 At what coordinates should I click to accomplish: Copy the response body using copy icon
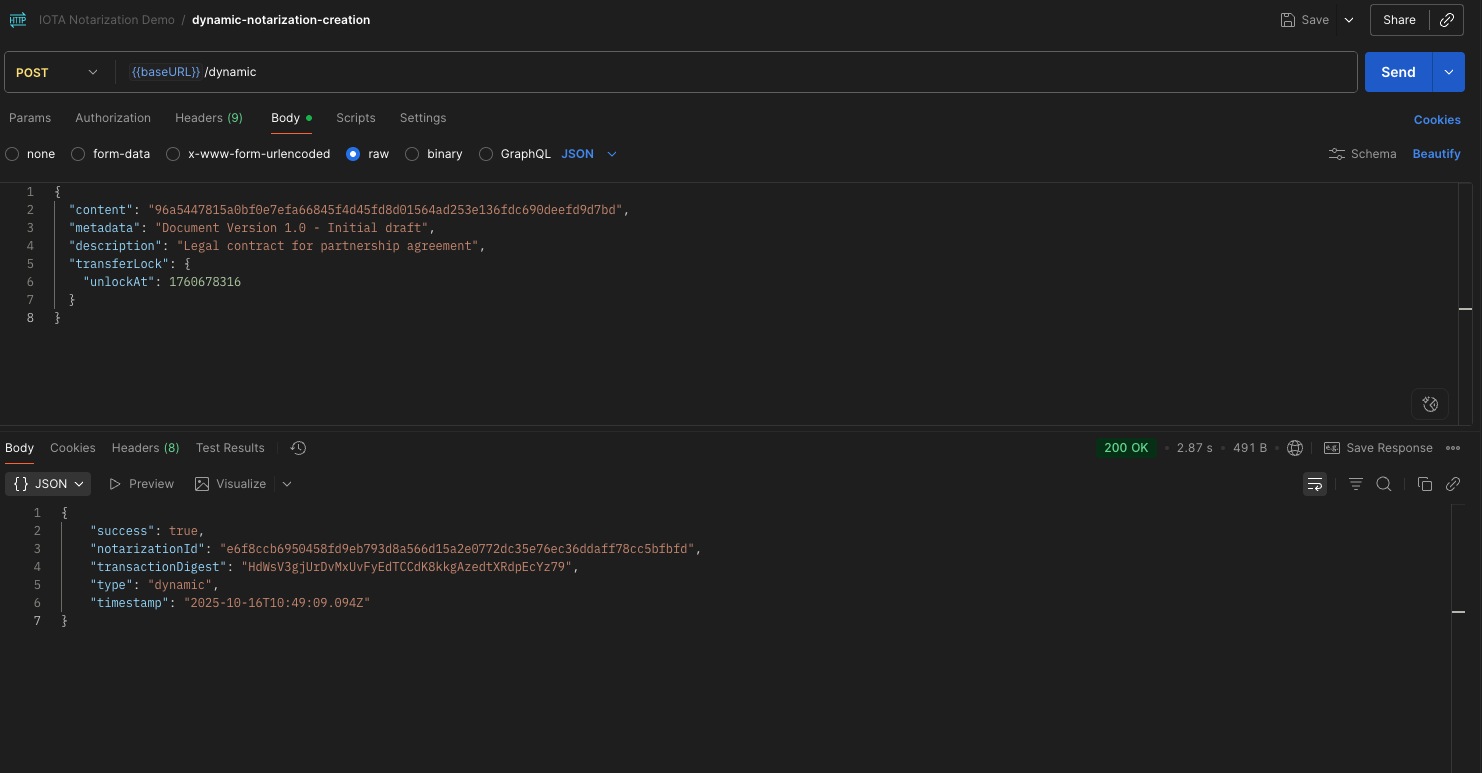1425,483
